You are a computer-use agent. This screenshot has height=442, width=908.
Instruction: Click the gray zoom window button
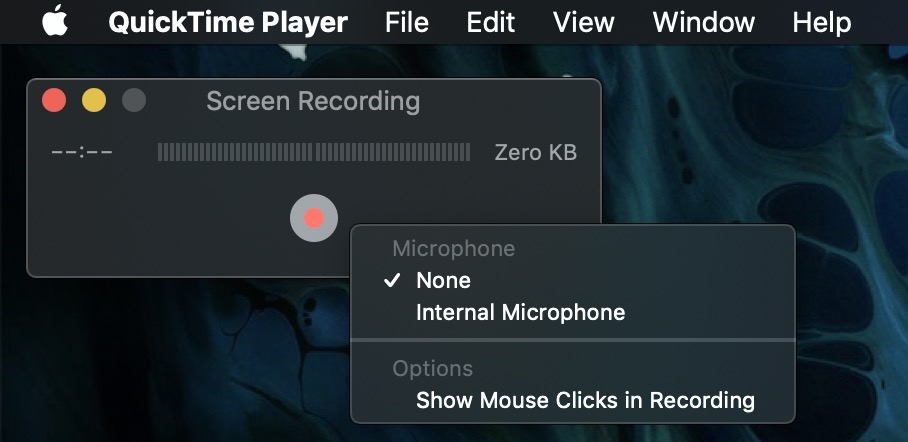[x=134, y=101]
